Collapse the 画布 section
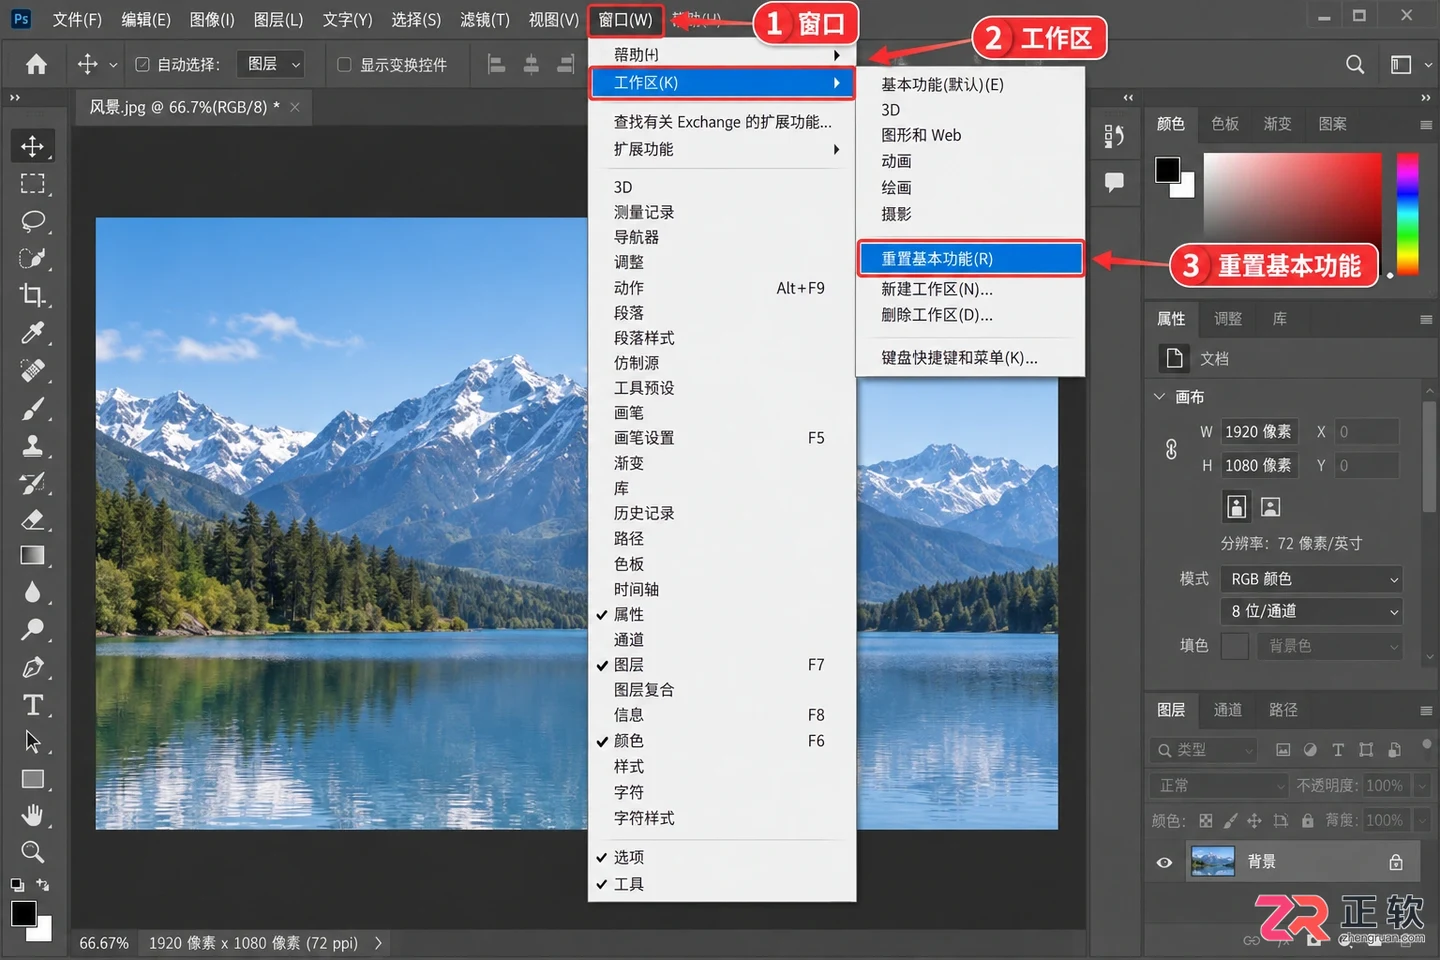This screenshot has height=960, width=1440. tap(1160, 397)
